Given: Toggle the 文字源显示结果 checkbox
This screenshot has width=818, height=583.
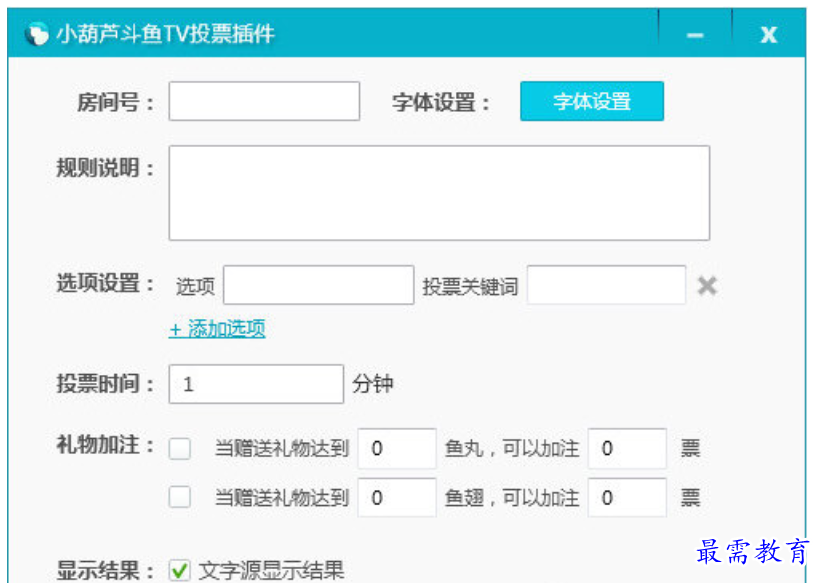Looking at the screenshot, I should click(x=180, y=570).
